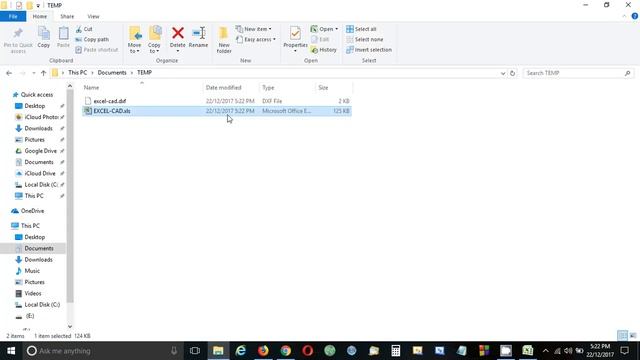Switch to the View ribbon tab
Screen dimensions: 640x360
click(x=93, y=16)
